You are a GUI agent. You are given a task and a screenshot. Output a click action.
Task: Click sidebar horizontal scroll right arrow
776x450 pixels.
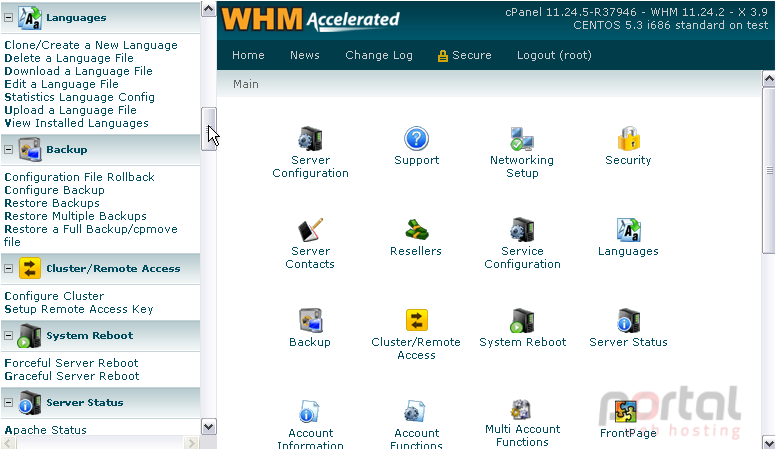[191, 443]
